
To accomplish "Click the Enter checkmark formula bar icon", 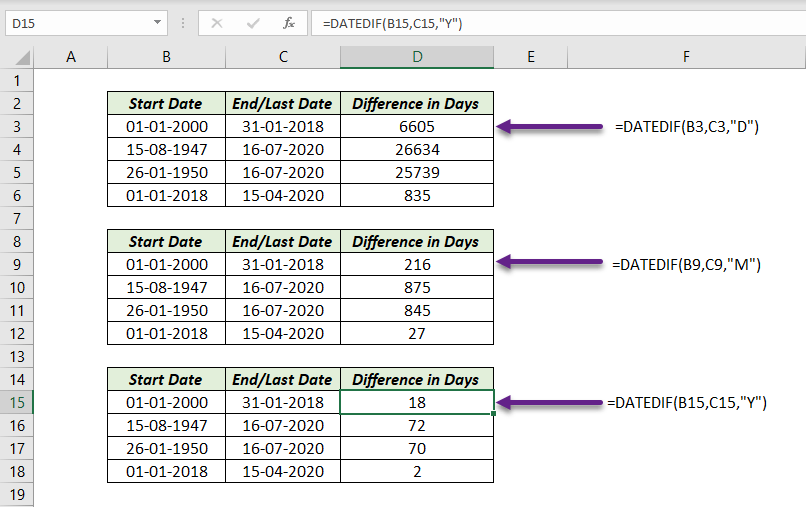I will pyautogui.click(x=253, y=23).
